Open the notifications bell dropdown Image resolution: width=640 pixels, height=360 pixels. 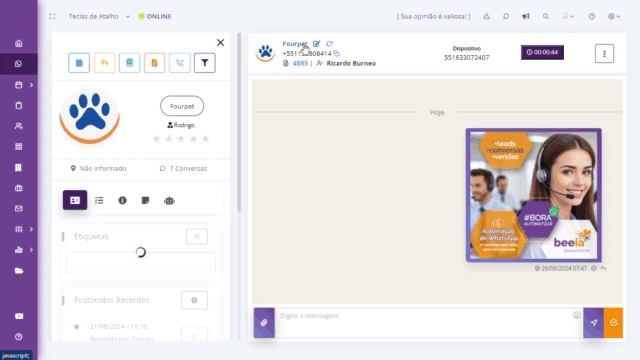click(568, 16)
